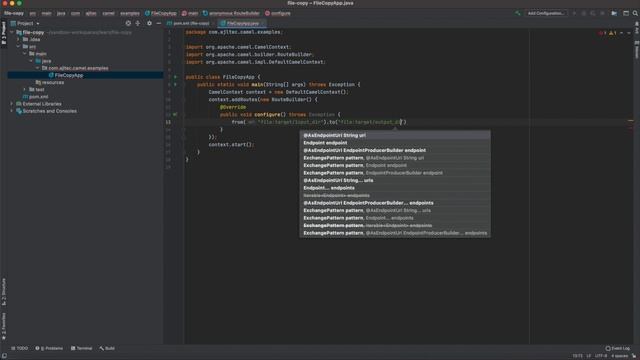The image size is (640, 360).
Task: Open Event Log from status bar
Action: [618, 348]
